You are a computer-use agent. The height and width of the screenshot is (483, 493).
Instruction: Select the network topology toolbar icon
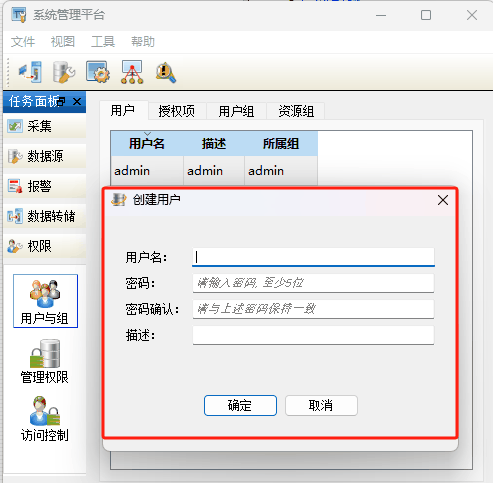[x=132, y=72]
